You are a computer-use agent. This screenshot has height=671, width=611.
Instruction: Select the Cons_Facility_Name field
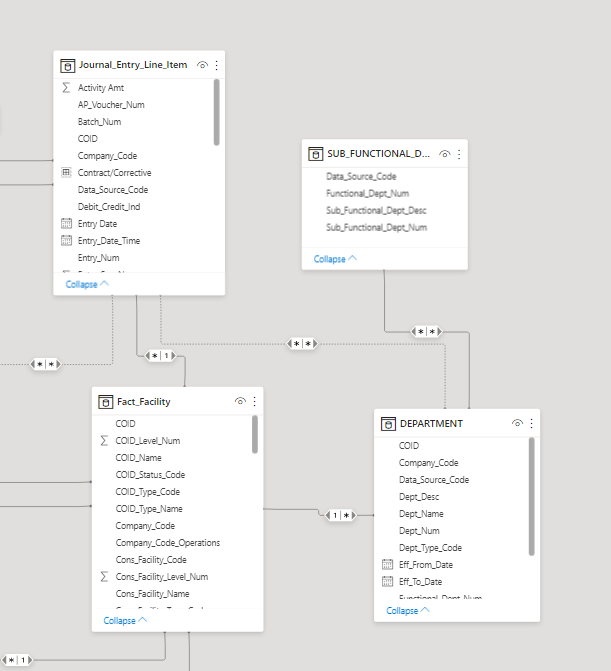(152, 594)
